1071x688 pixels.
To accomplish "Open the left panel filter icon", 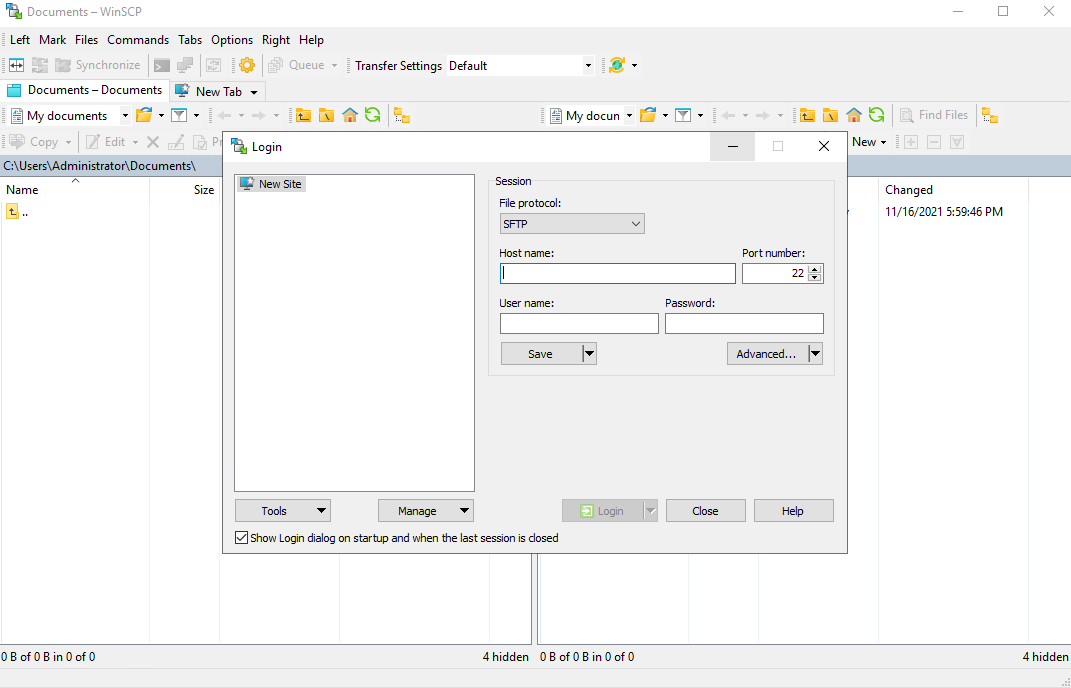I will coord(179,115).
